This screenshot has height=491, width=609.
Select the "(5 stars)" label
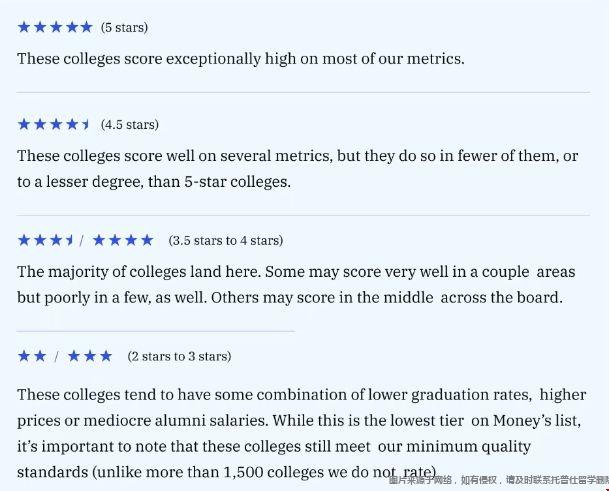click(124, 27)
